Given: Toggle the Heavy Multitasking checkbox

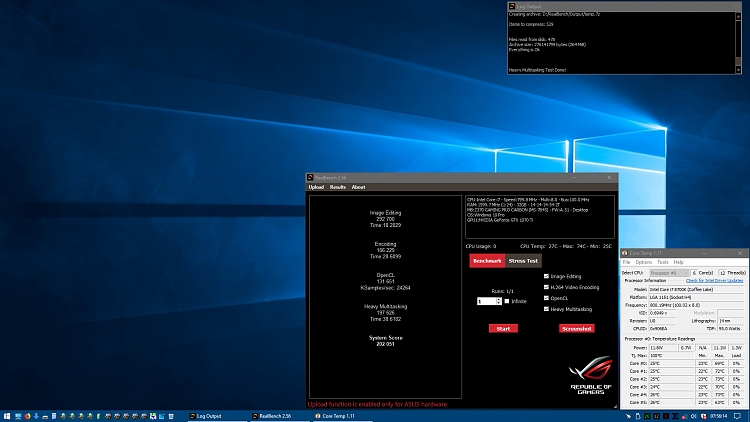Looking at the screenshot, I should click(x=546, y=309).
